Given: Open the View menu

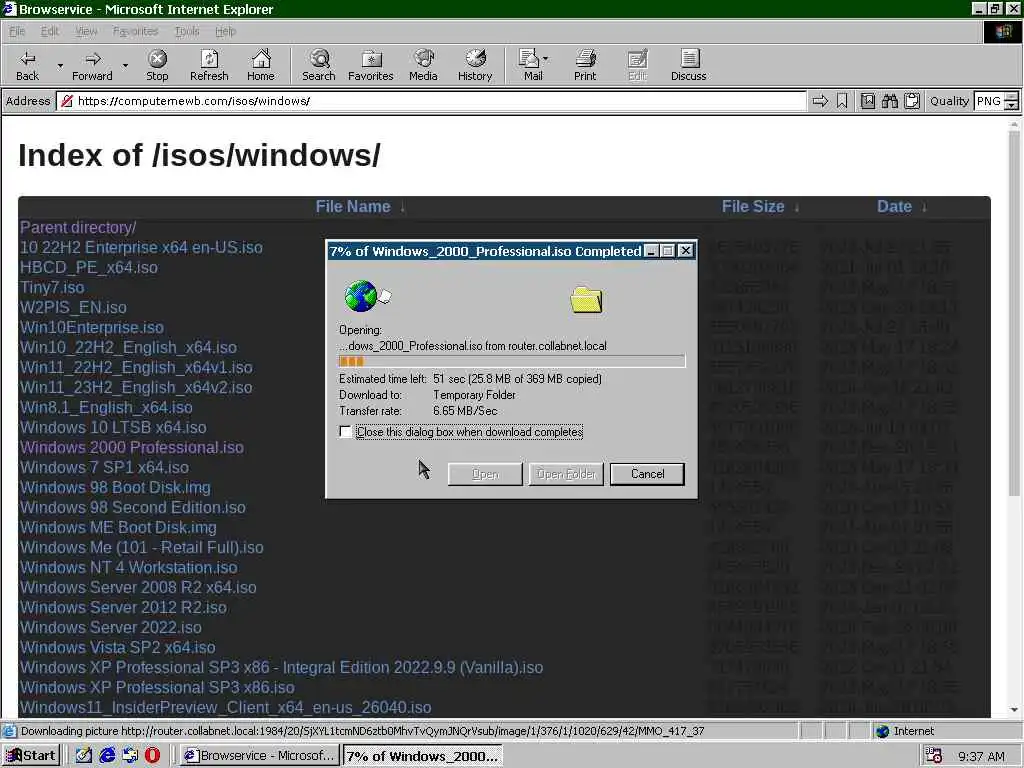Looking at the screenshot, I should point(86,31).
